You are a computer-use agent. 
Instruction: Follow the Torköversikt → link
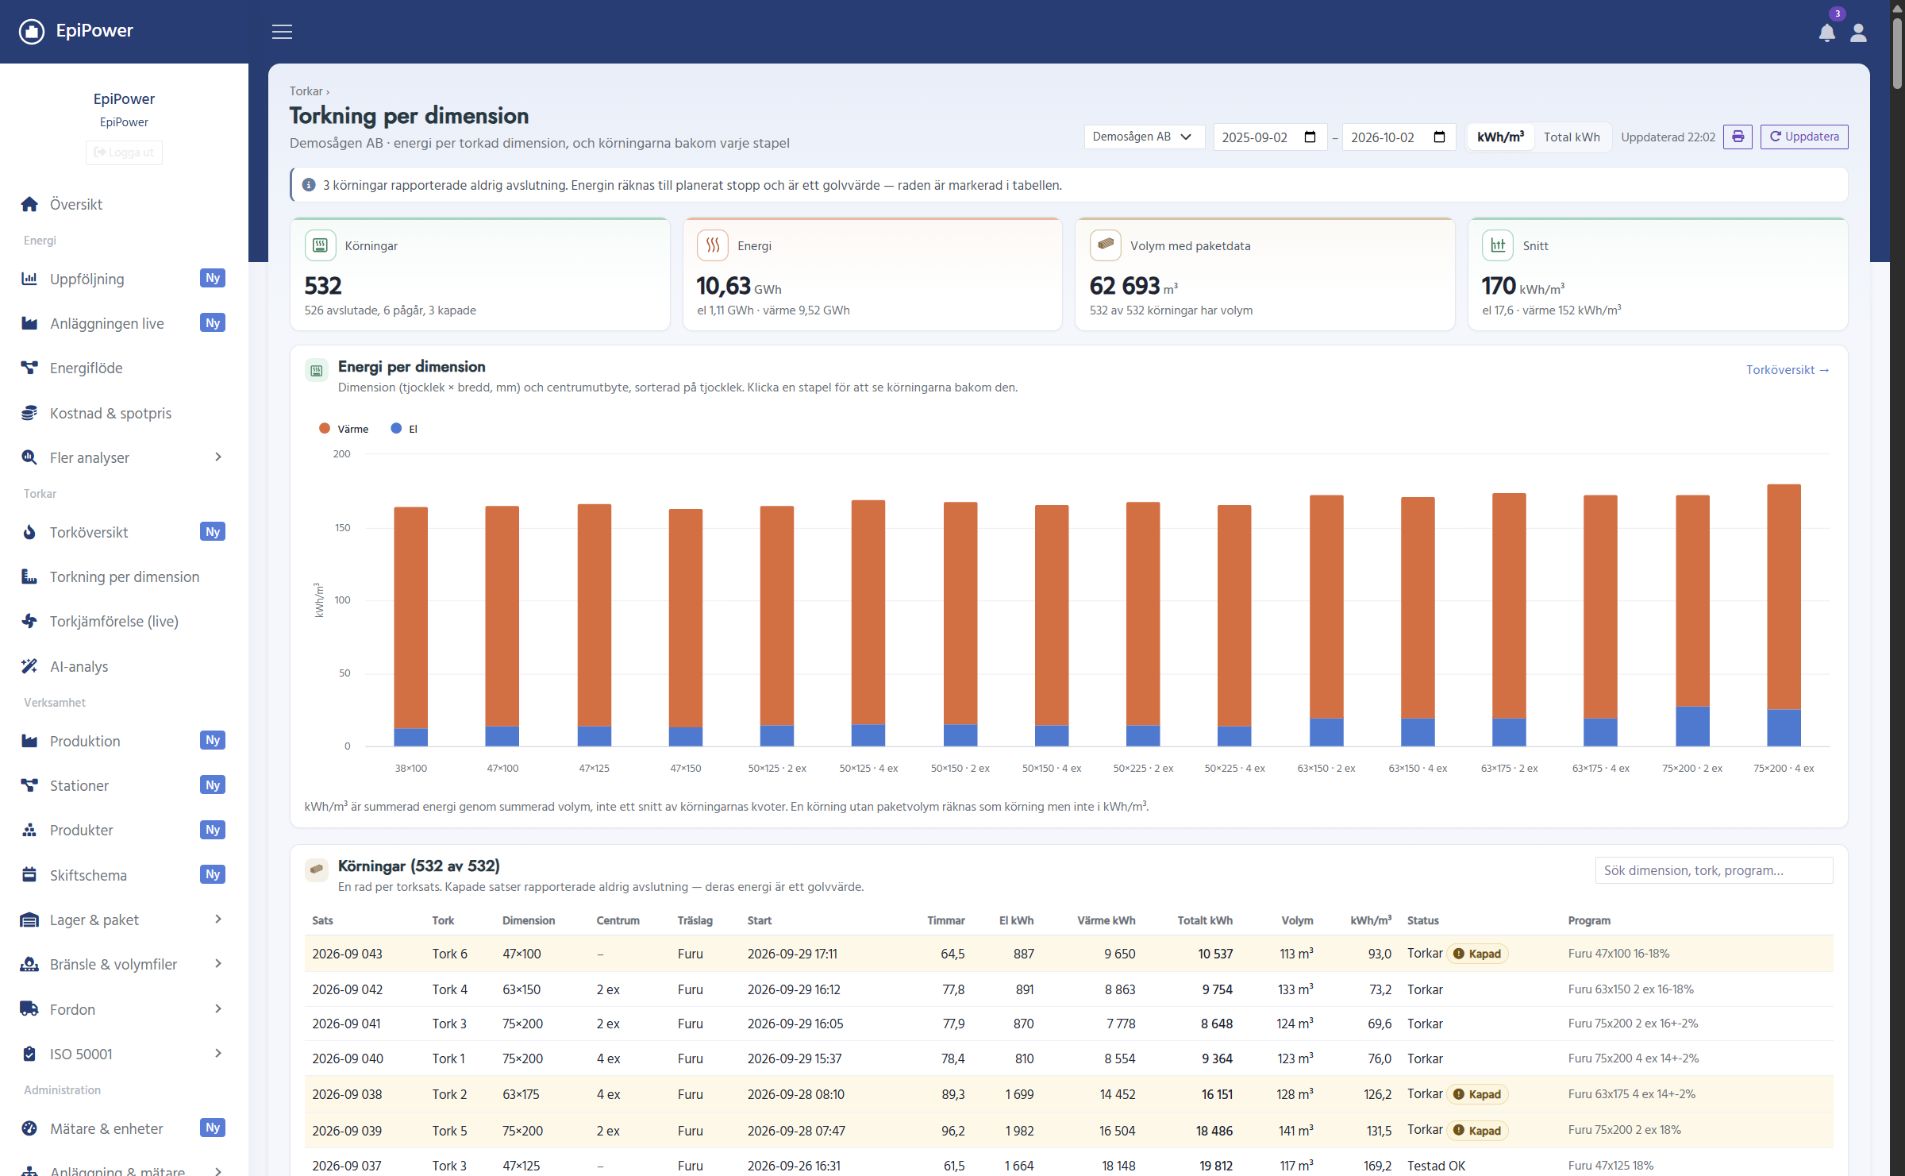(1787, 370)
